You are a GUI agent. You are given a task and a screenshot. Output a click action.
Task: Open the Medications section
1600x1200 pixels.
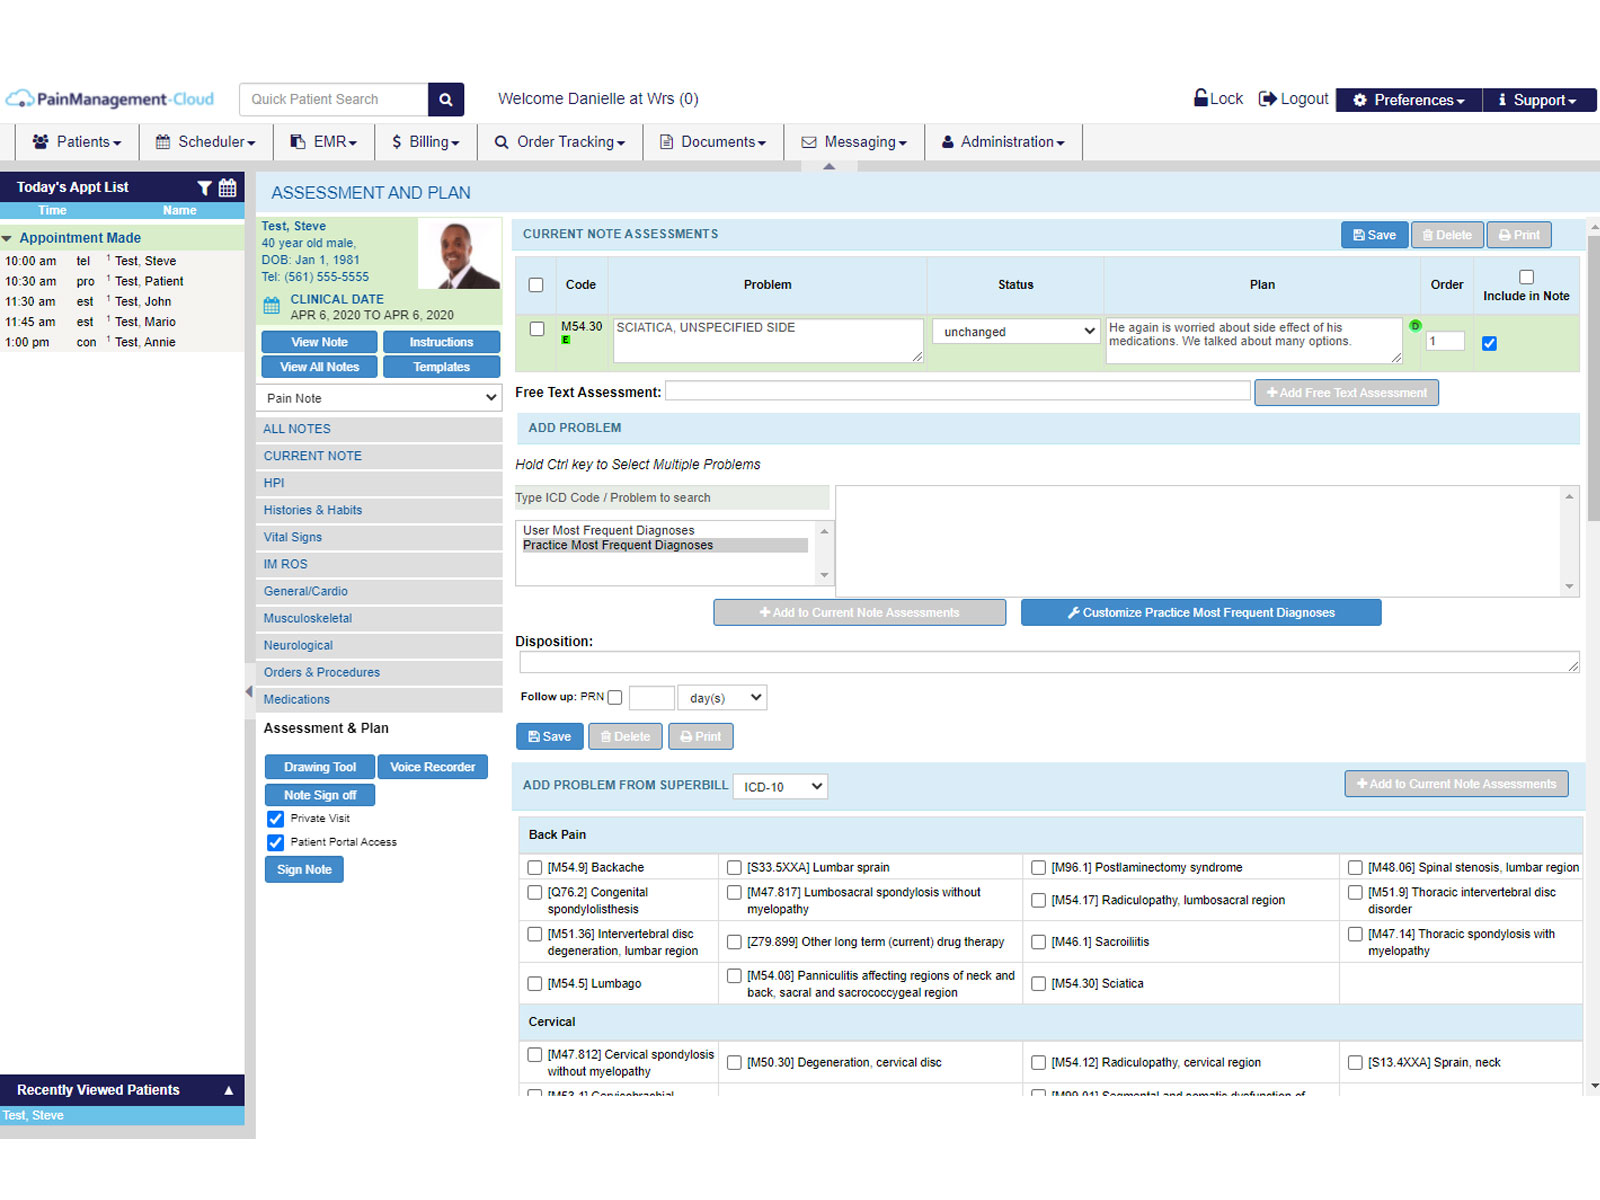pos(379,699)
